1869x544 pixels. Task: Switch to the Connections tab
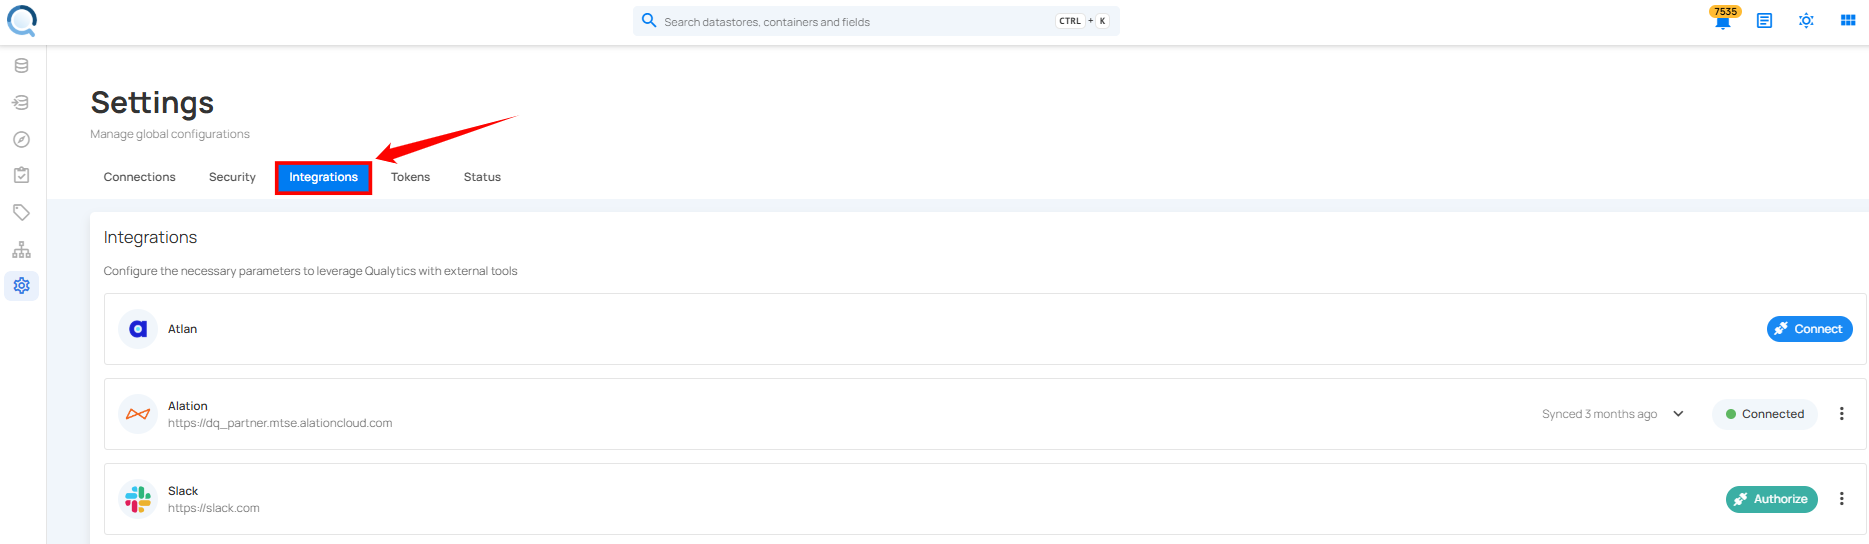(140, 177)
